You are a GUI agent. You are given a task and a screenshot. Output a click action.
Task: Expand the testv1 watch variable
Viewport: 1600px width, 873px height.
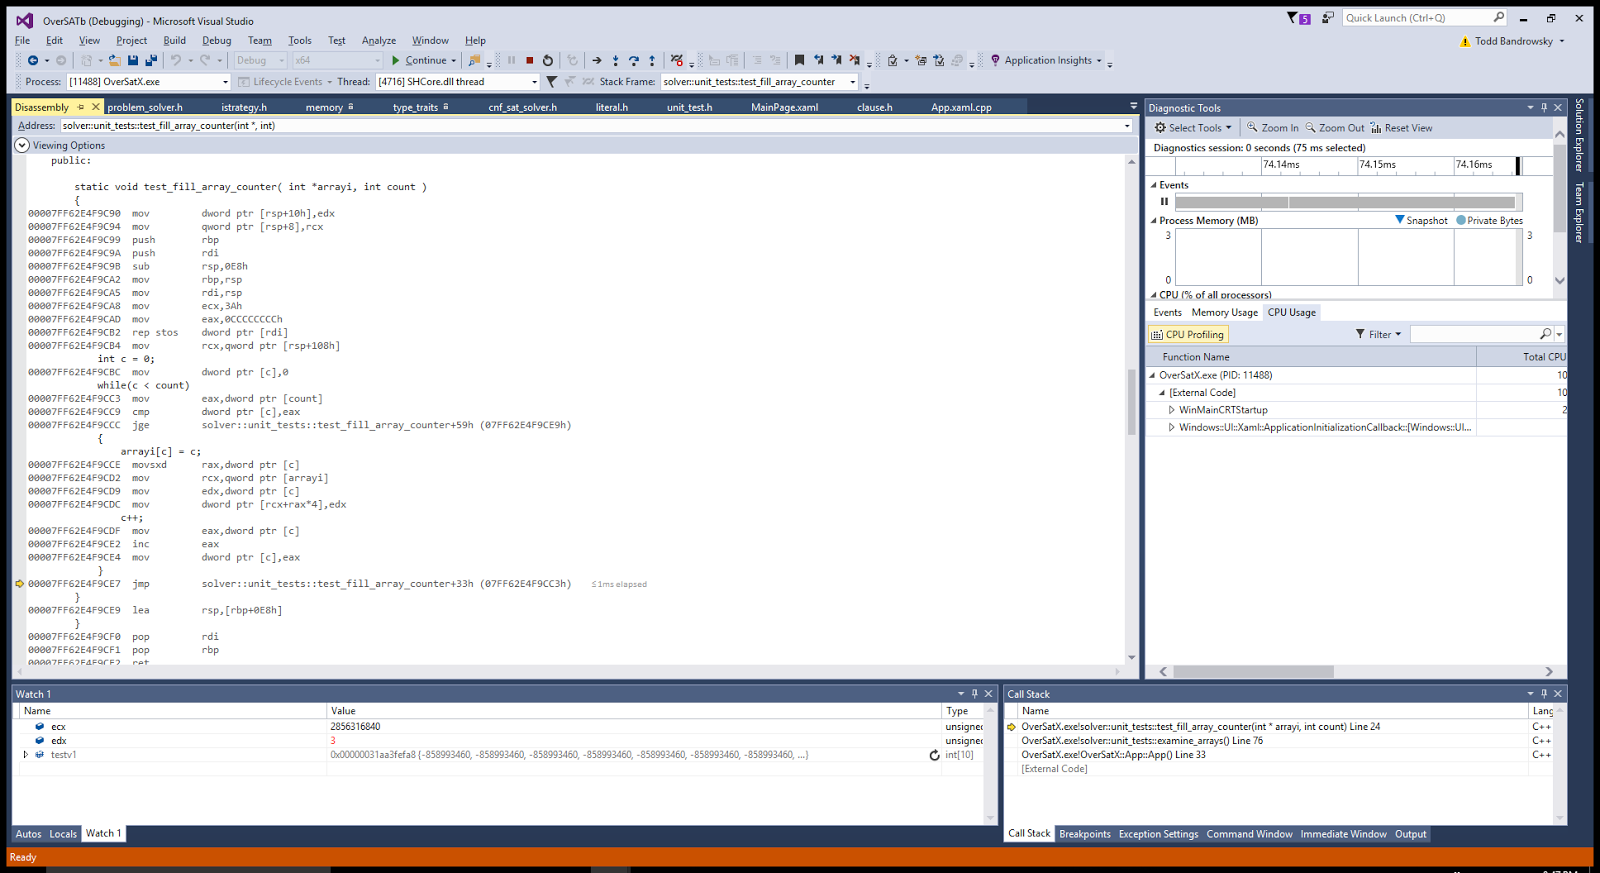26,755
